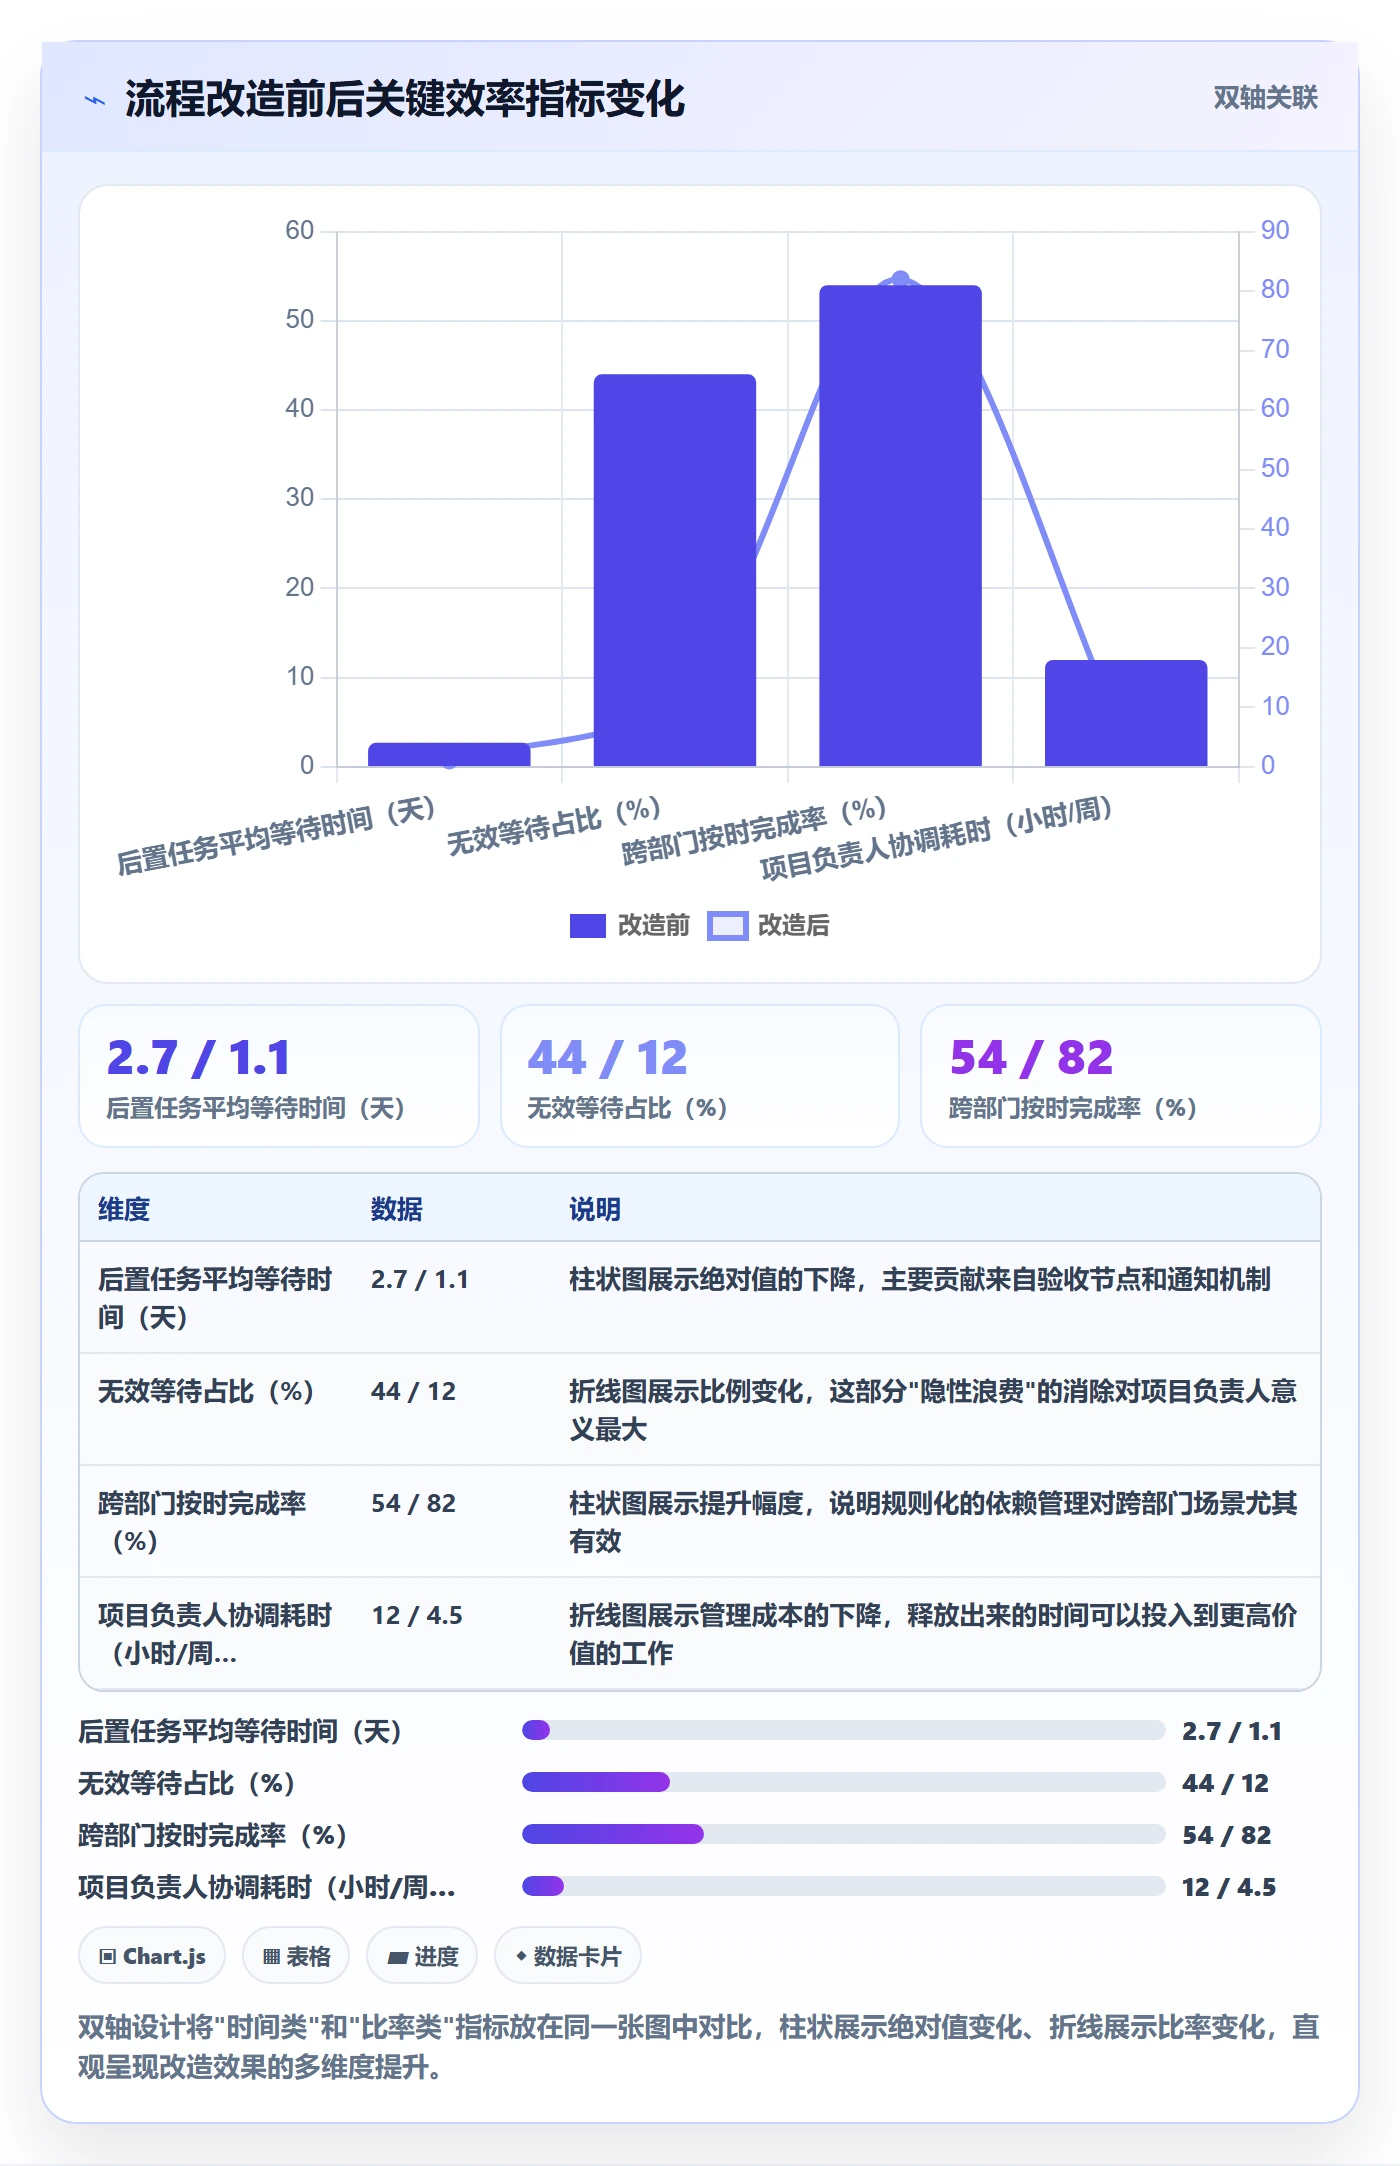1400x2166 pixels.
Task: Toggle the 改造后 legend entry
Action: 769,925
